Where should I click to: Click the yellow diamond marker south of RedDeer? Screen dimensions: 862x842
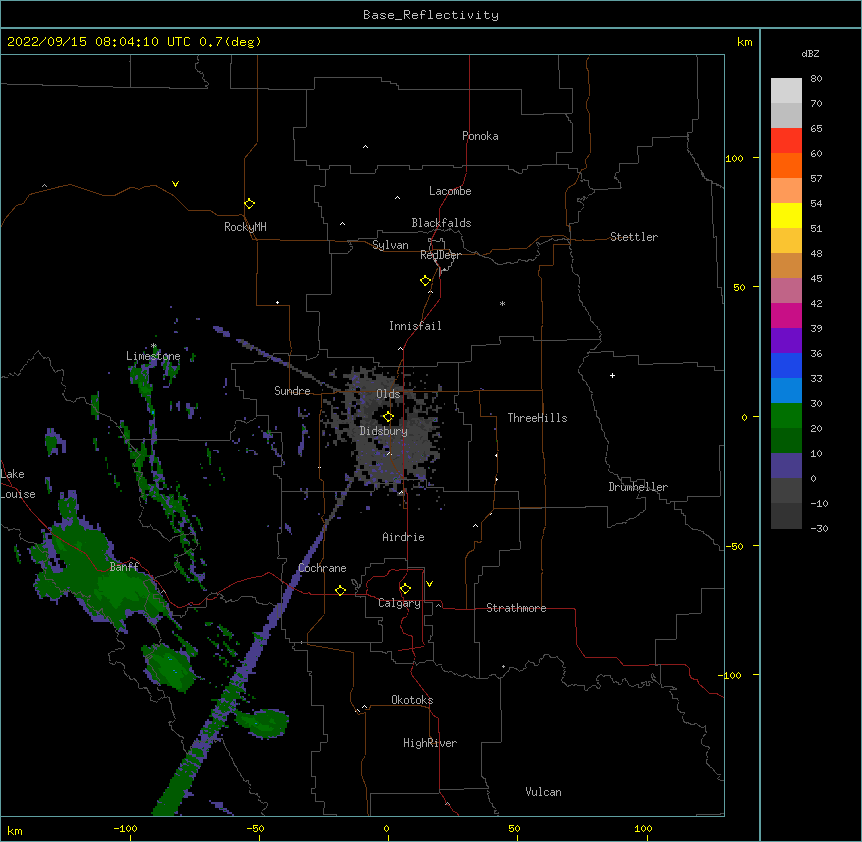pos(425,281)
